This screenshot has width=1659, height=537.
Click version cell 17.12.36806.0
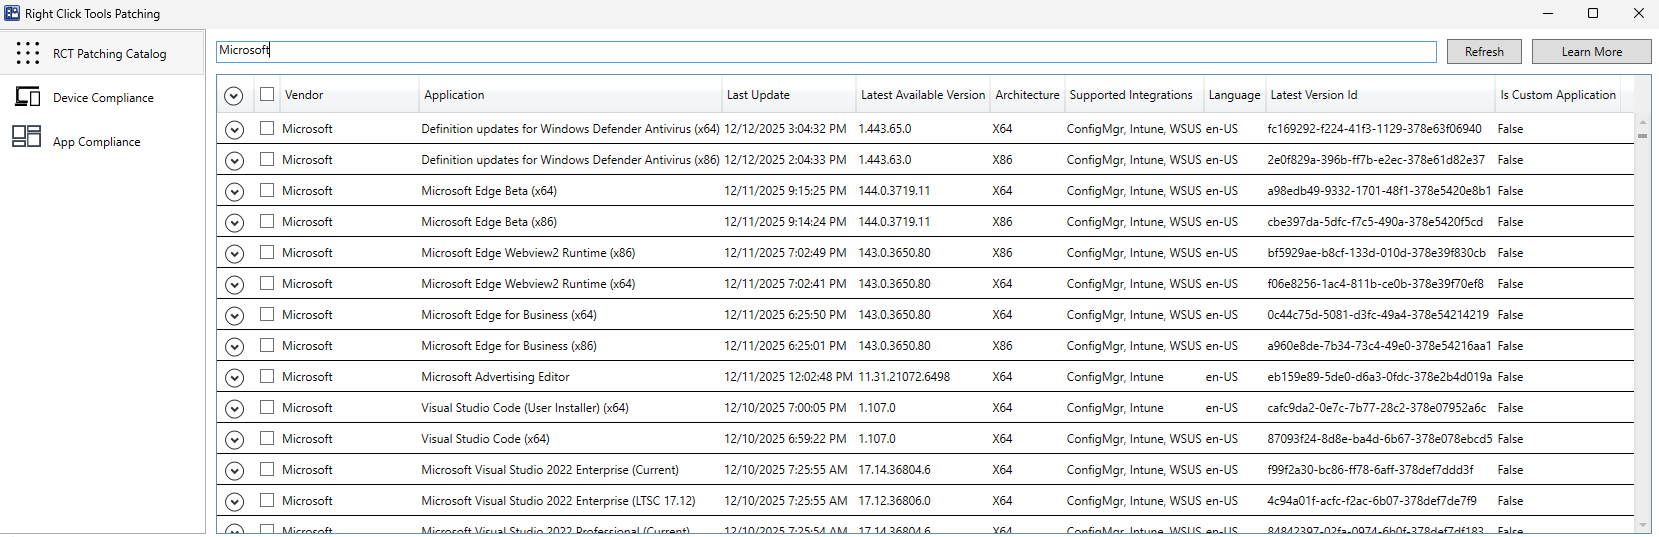[894, 501]
